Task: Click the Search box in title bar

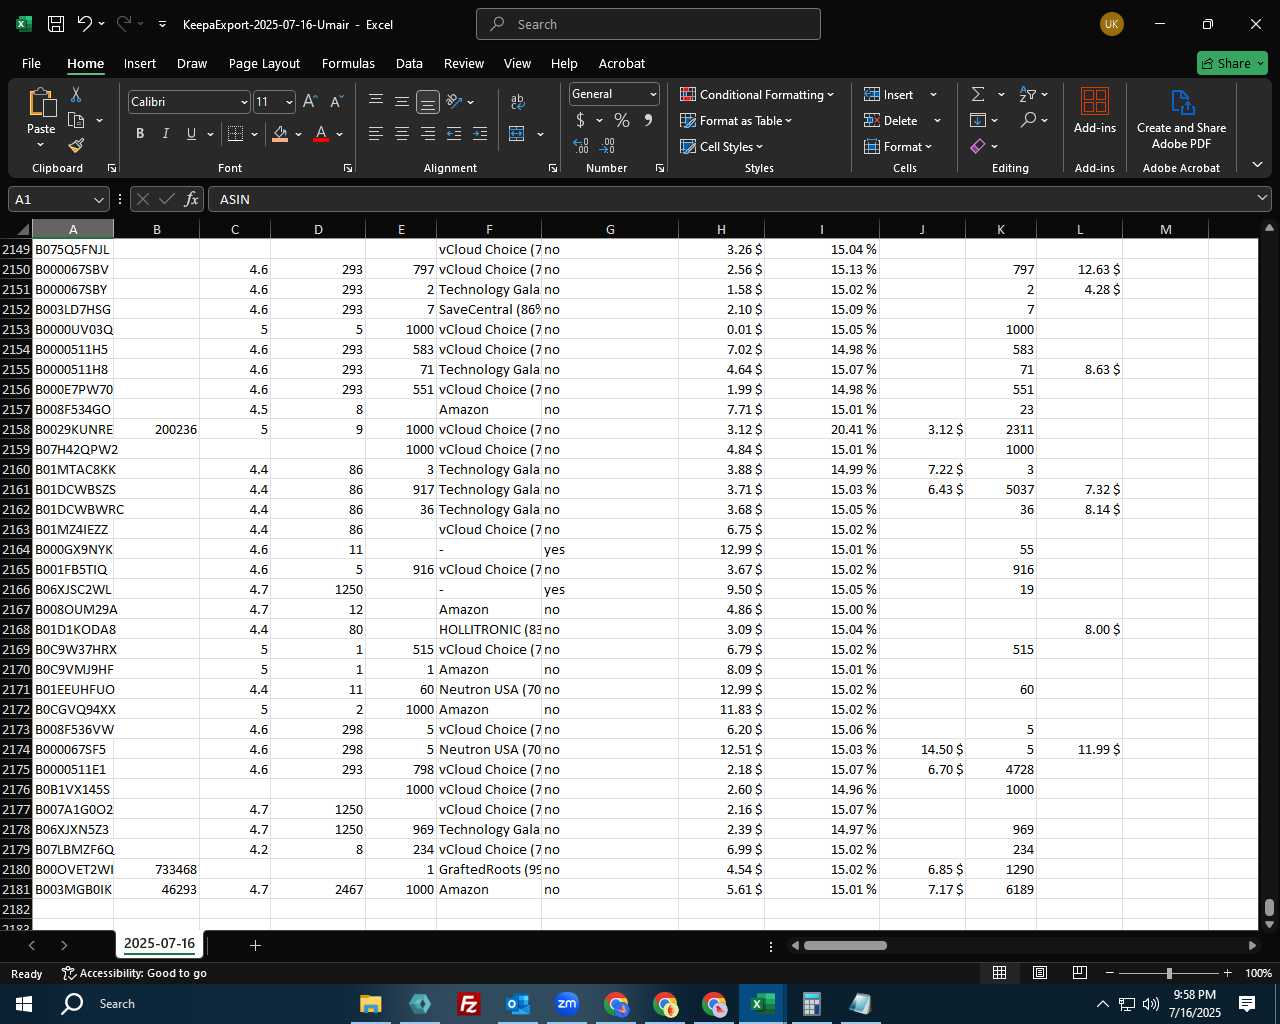Action: [648, 24]
